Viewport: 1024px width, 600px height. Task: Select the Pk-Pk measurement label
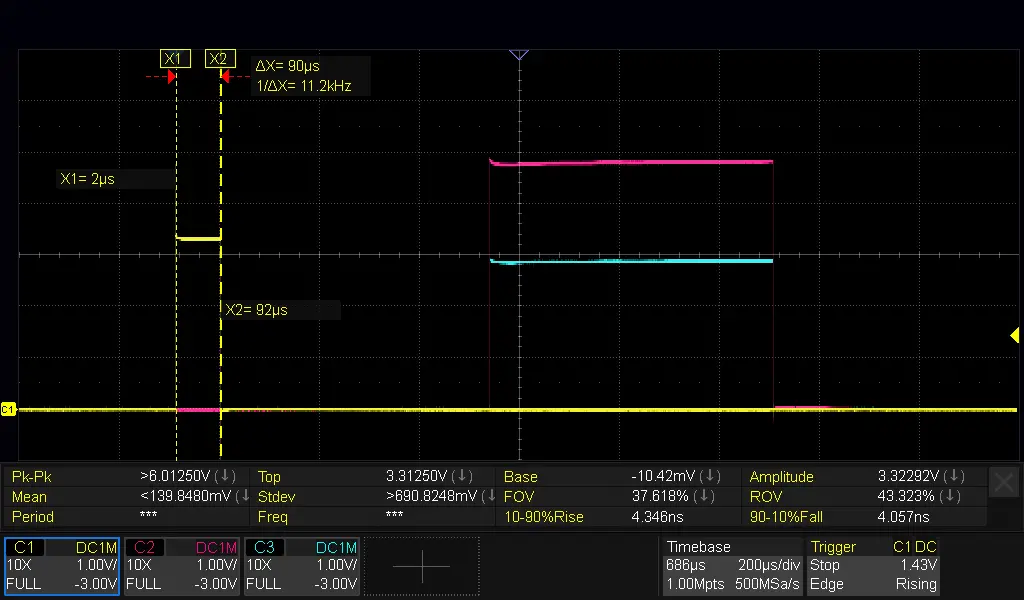(31, 477)
